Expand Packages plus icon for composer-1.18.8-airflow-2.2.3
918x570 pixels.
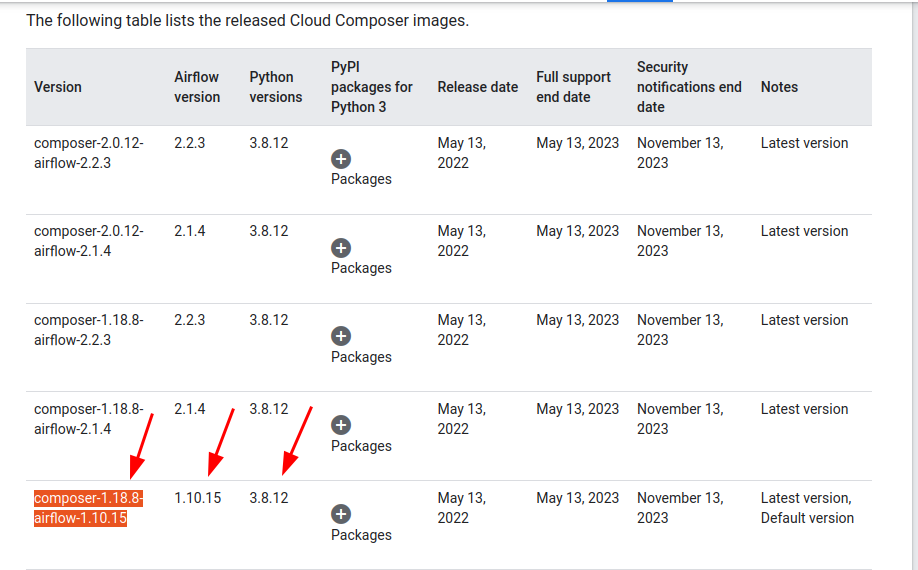(x=341, y=336)
